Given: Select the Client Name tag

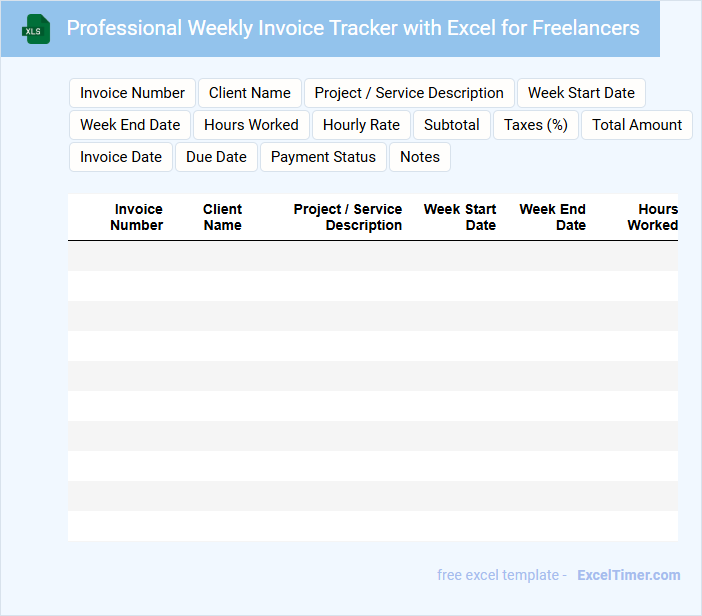Looking at the screenshot, I should [250, 93].
